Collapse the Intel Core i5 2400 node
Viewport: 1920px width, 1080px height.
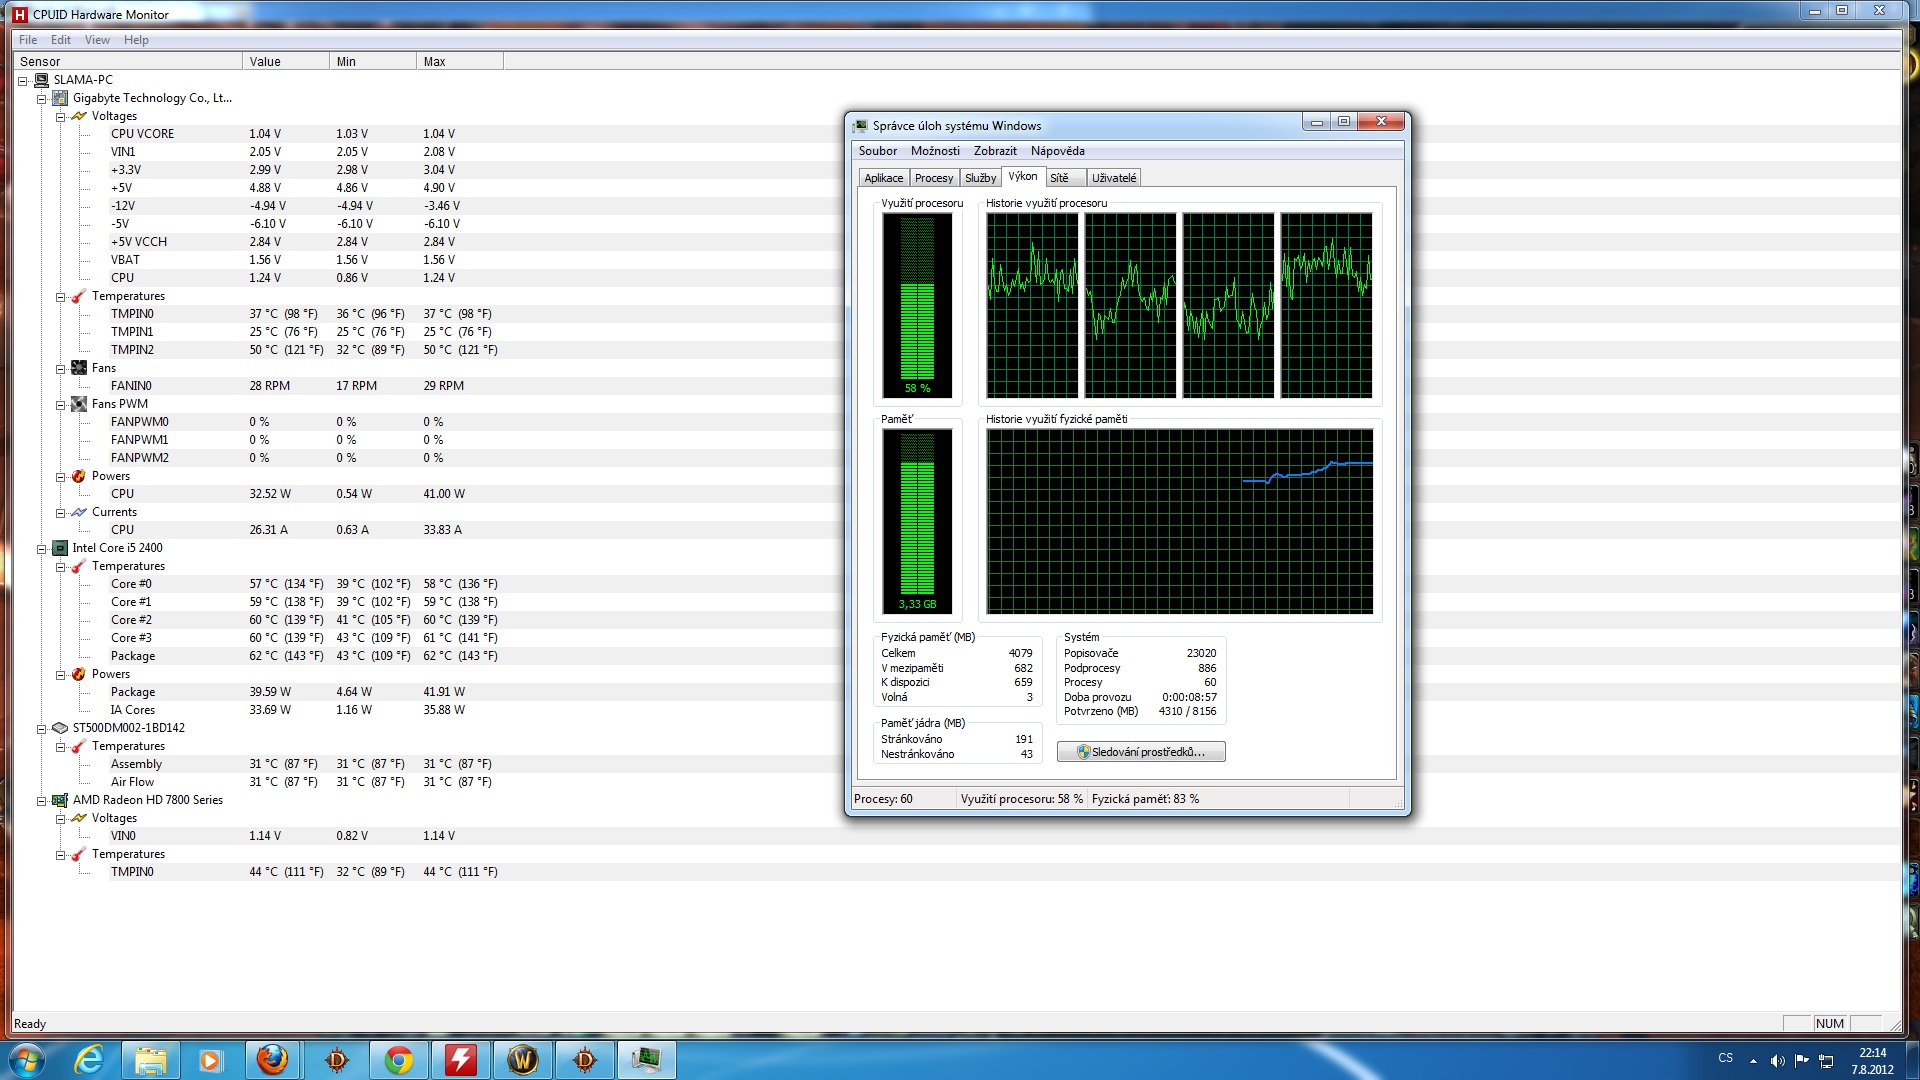point(41,549)
